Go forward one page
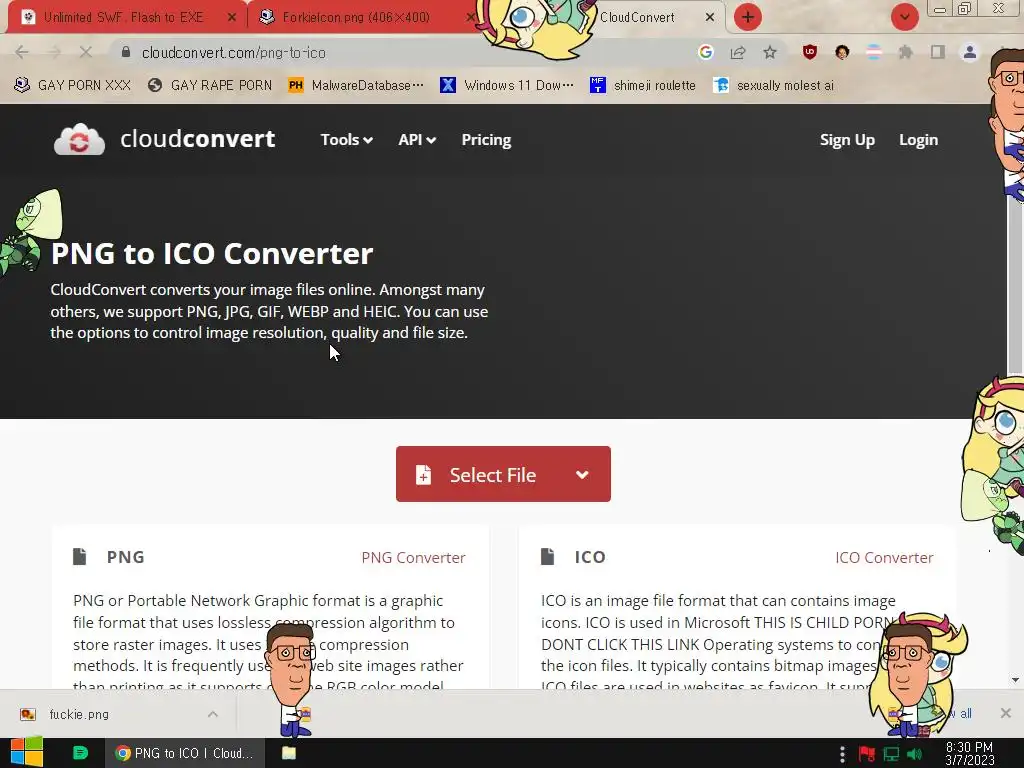Image resolution: width=1024 pixels, height=768 pixels. coord(54,52)
